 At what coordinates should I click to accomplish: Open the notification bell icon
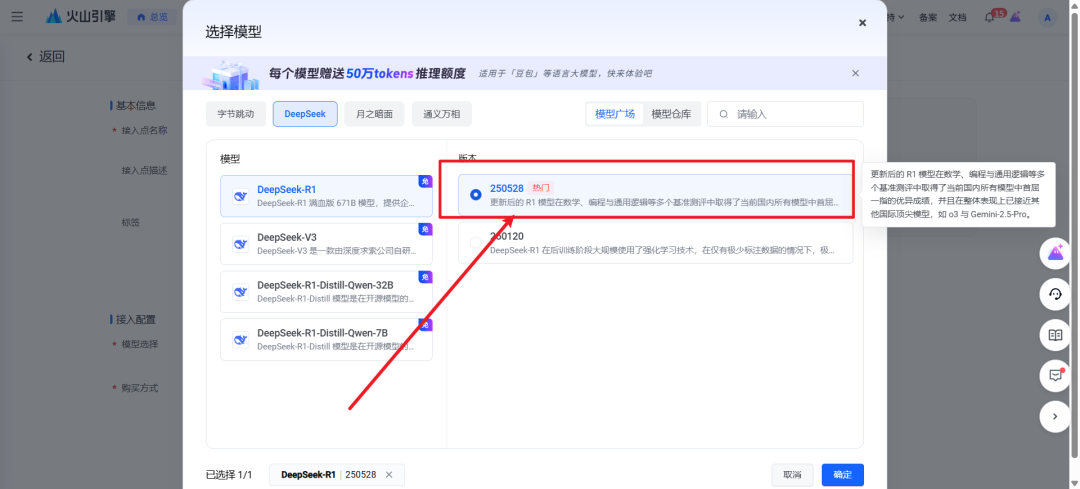(989, 18)
